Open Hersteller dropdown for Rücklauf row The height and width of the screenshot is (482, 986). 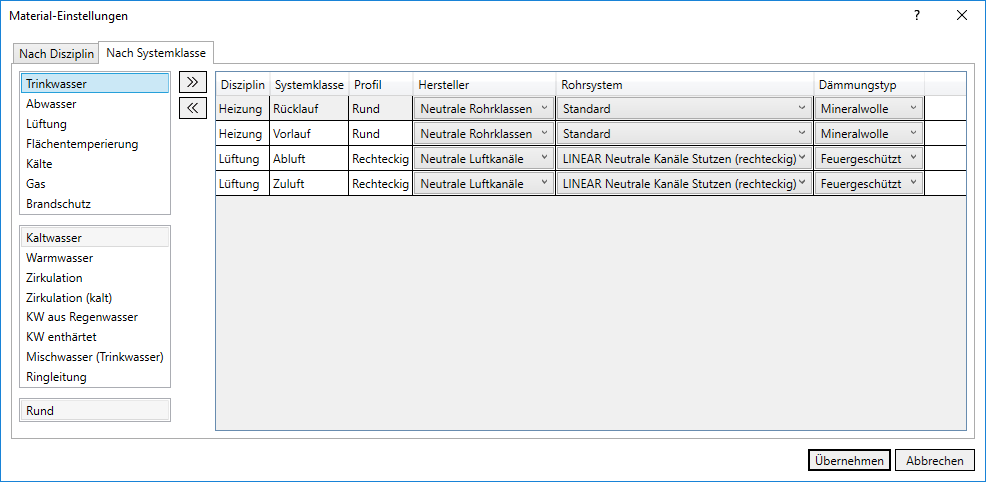(484, 109)
